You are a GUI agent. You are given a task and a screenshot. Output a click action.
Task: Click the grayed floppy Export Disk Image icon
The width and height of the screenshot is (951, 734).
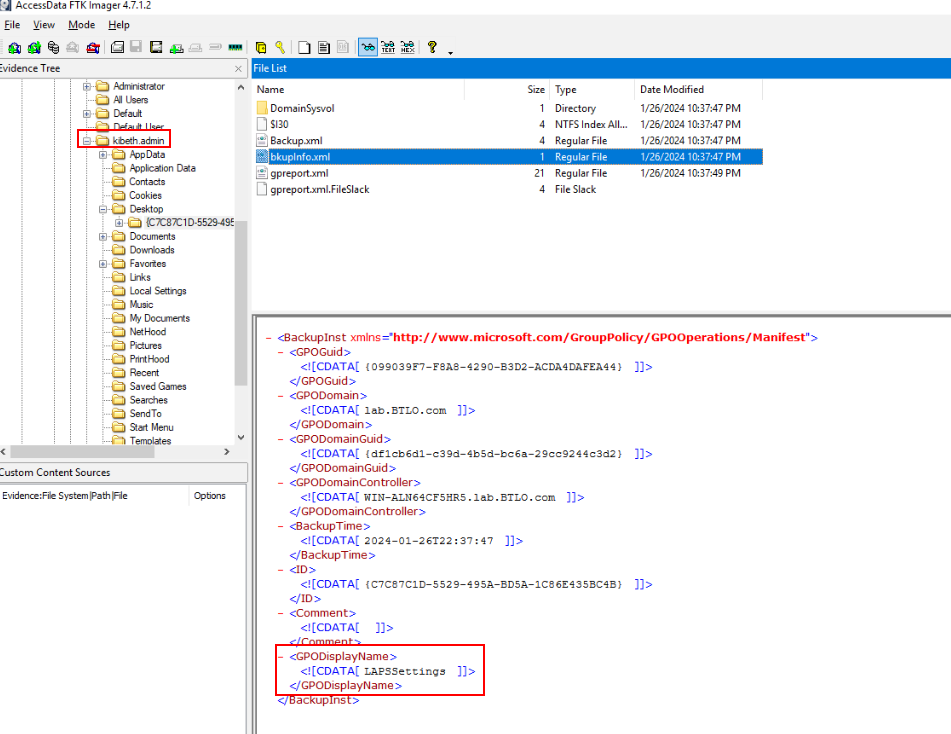point(136,47)
